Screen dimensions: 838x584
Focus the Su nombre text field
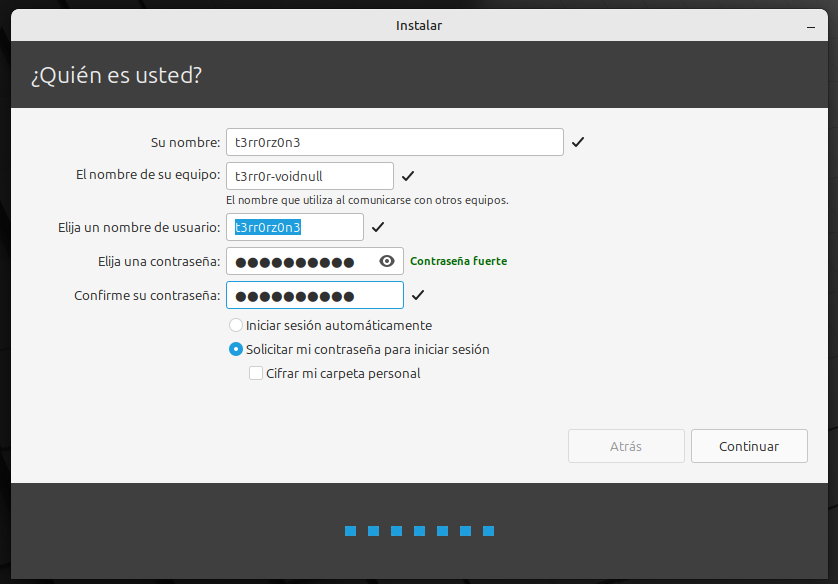(x=394, y=143)
